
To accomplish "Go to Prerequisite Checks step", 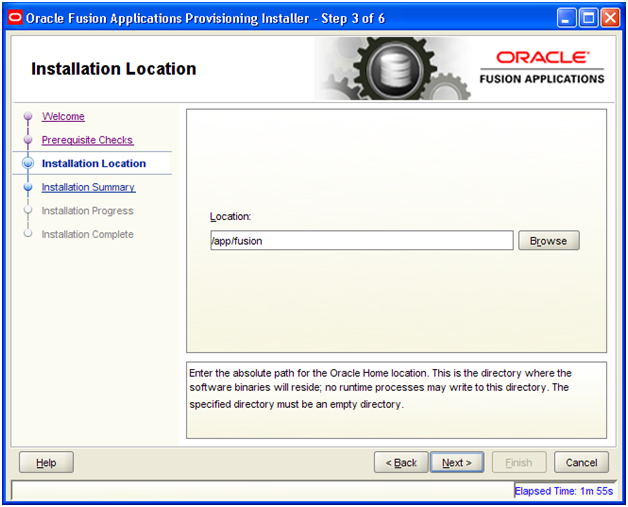I will (87, 140).
